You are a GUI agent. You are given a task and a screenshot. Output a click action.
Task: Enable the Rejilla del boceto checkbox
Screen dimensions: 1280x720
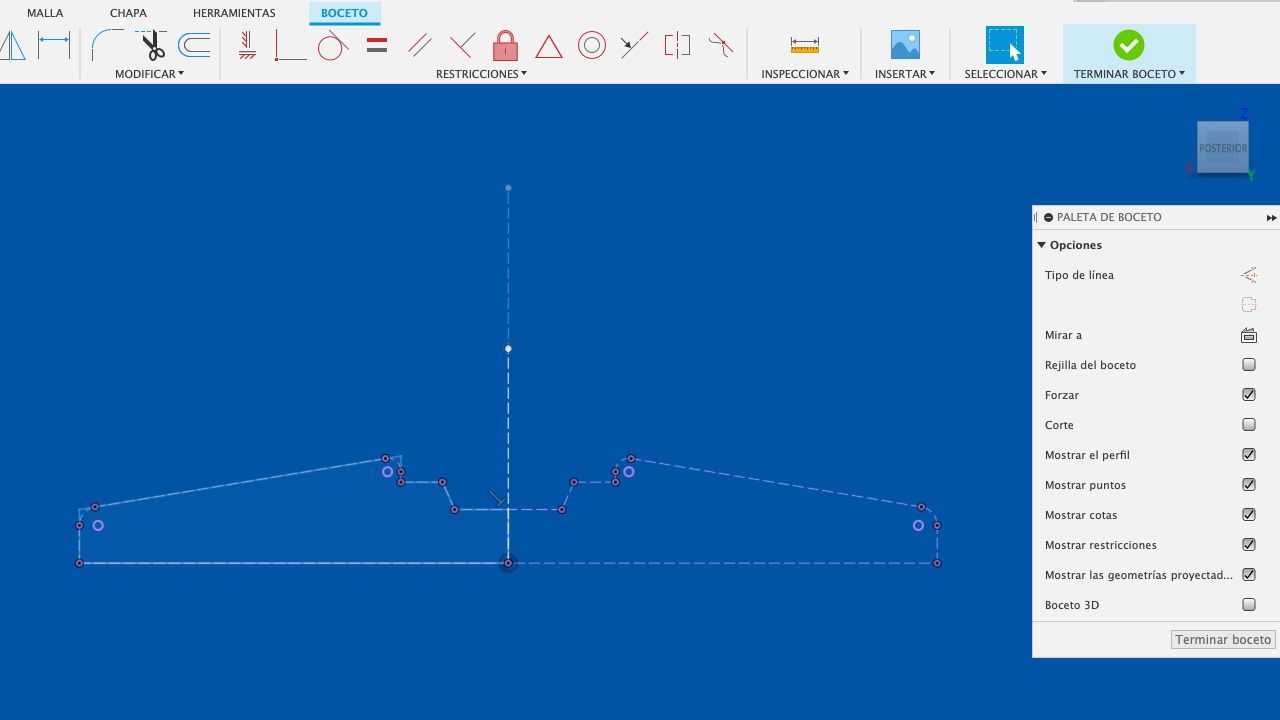(x=1248, y=365)
